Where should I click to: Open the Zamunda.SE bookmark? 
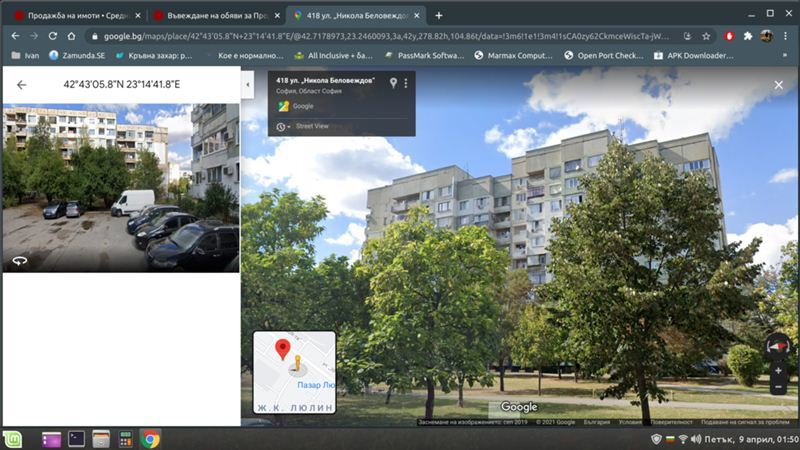[80, 55]
